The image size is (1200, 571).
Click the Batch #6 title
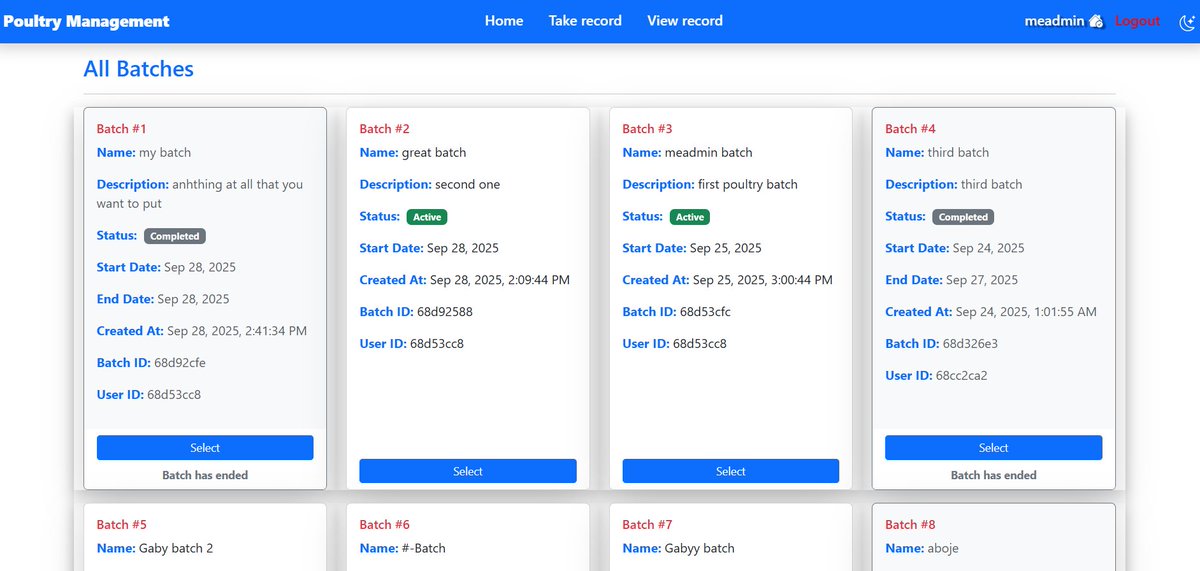click(x=385, y=525)
